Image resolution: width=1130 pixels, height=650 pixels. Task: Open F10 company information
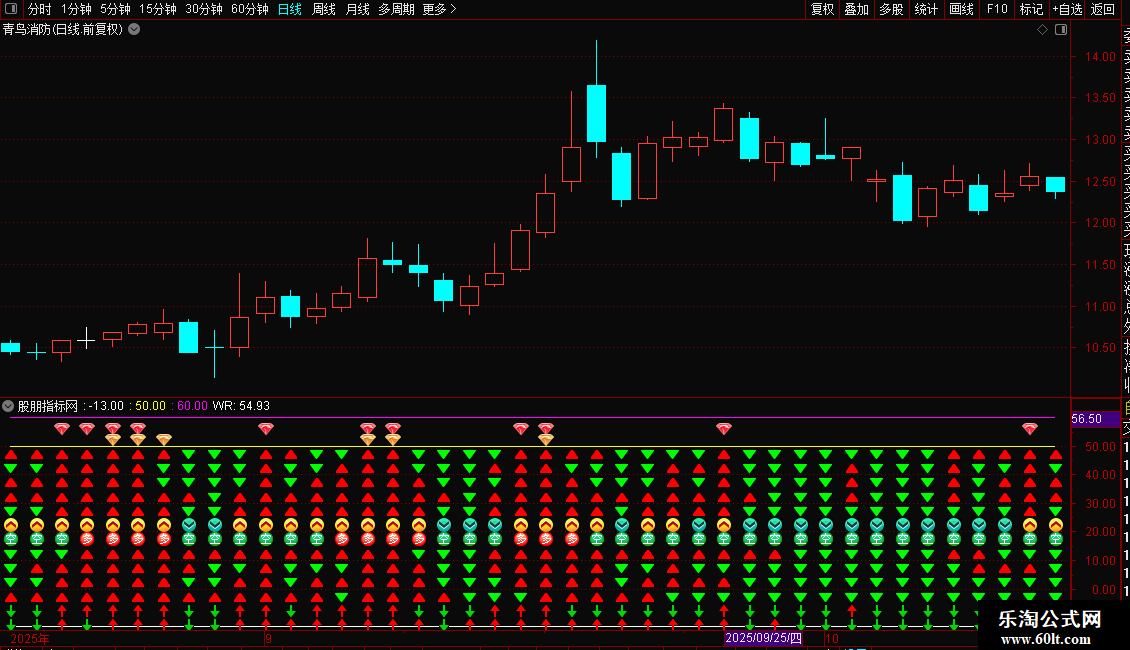997,9
